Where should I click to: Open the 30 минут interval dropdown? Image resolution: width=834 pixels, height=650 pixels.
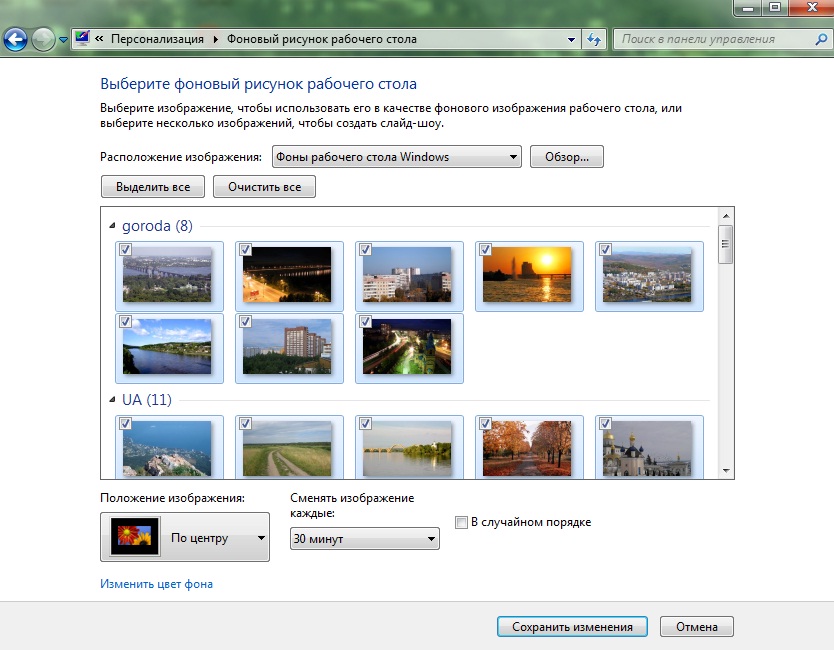(x=364, y=539)
